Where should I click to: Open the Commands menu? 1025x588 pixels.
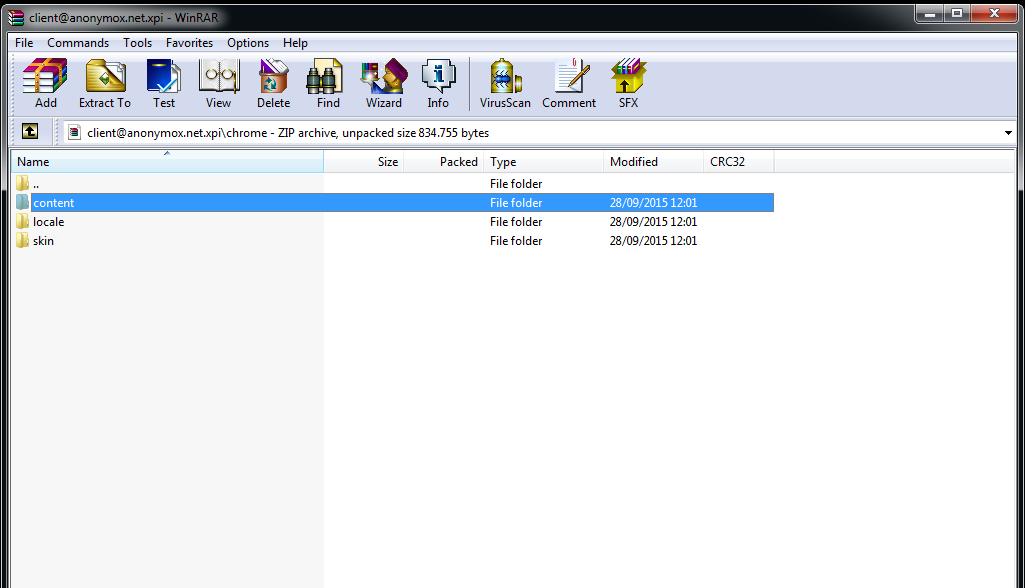pyautogui.click(x=78, y=43)
